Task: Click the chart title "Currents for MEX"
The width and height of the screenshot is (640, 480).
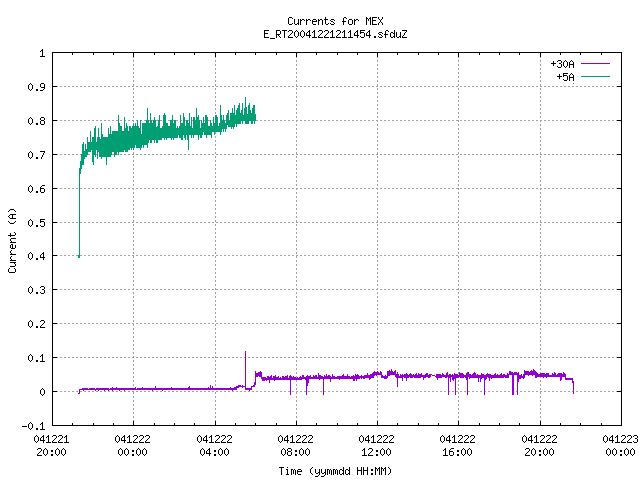Action: click(335, 21)
